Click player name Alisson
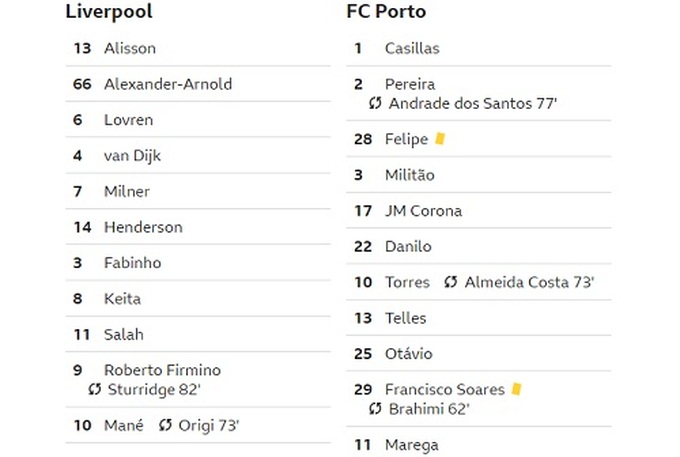680x457 pixels. coord(130,48)
